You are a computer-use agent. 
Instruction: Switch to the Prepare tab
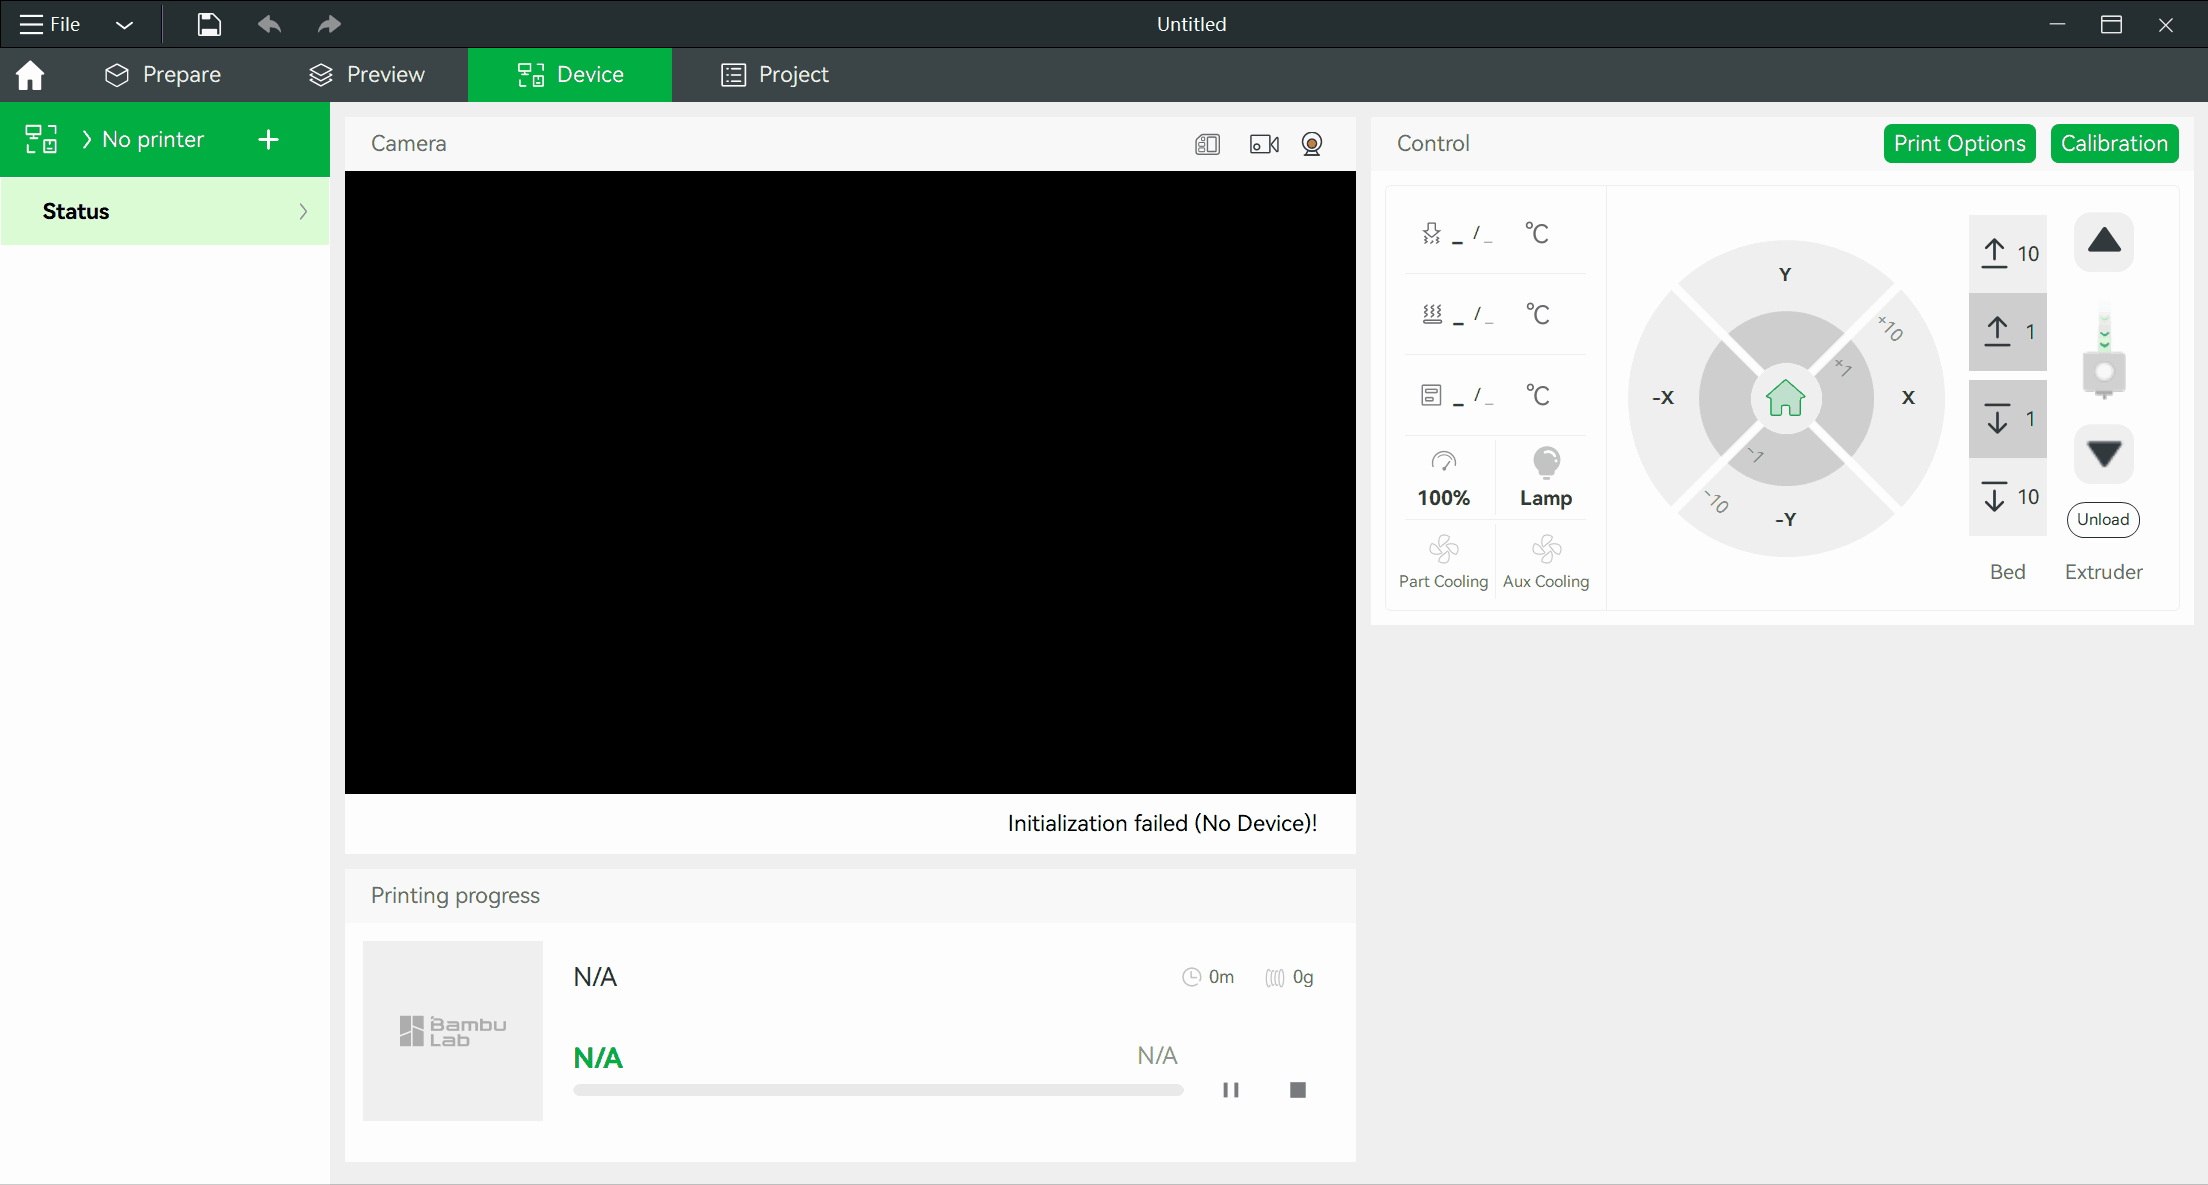[162, 75]
